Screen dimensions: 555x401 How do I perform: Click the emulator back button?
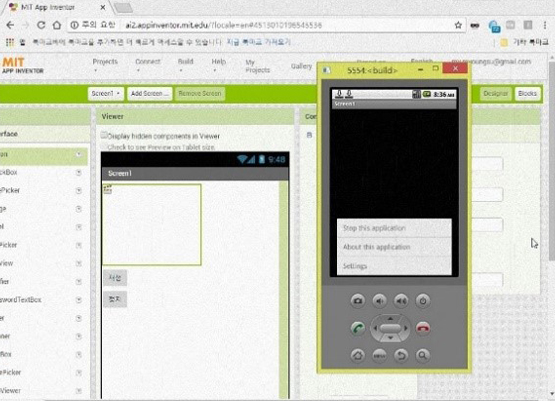(x=401, y=355)
